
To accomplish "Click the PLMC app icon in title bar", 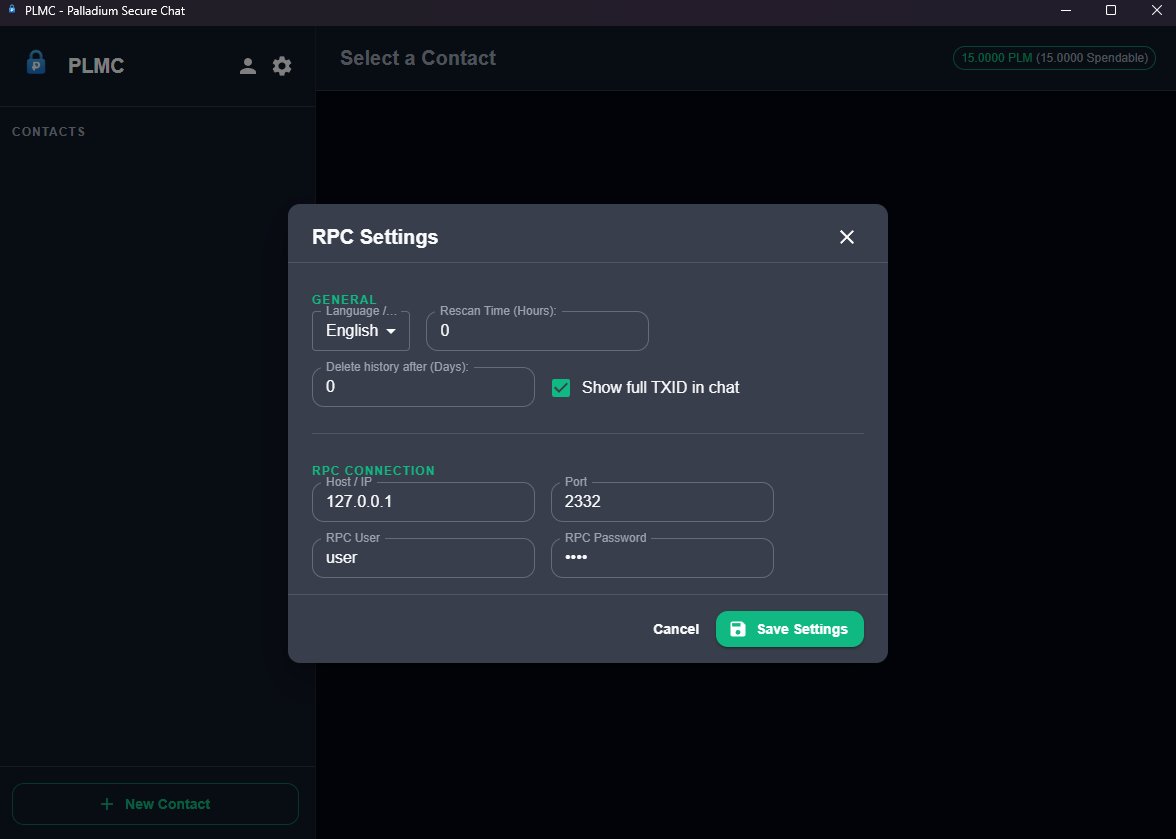I will 10,11.
